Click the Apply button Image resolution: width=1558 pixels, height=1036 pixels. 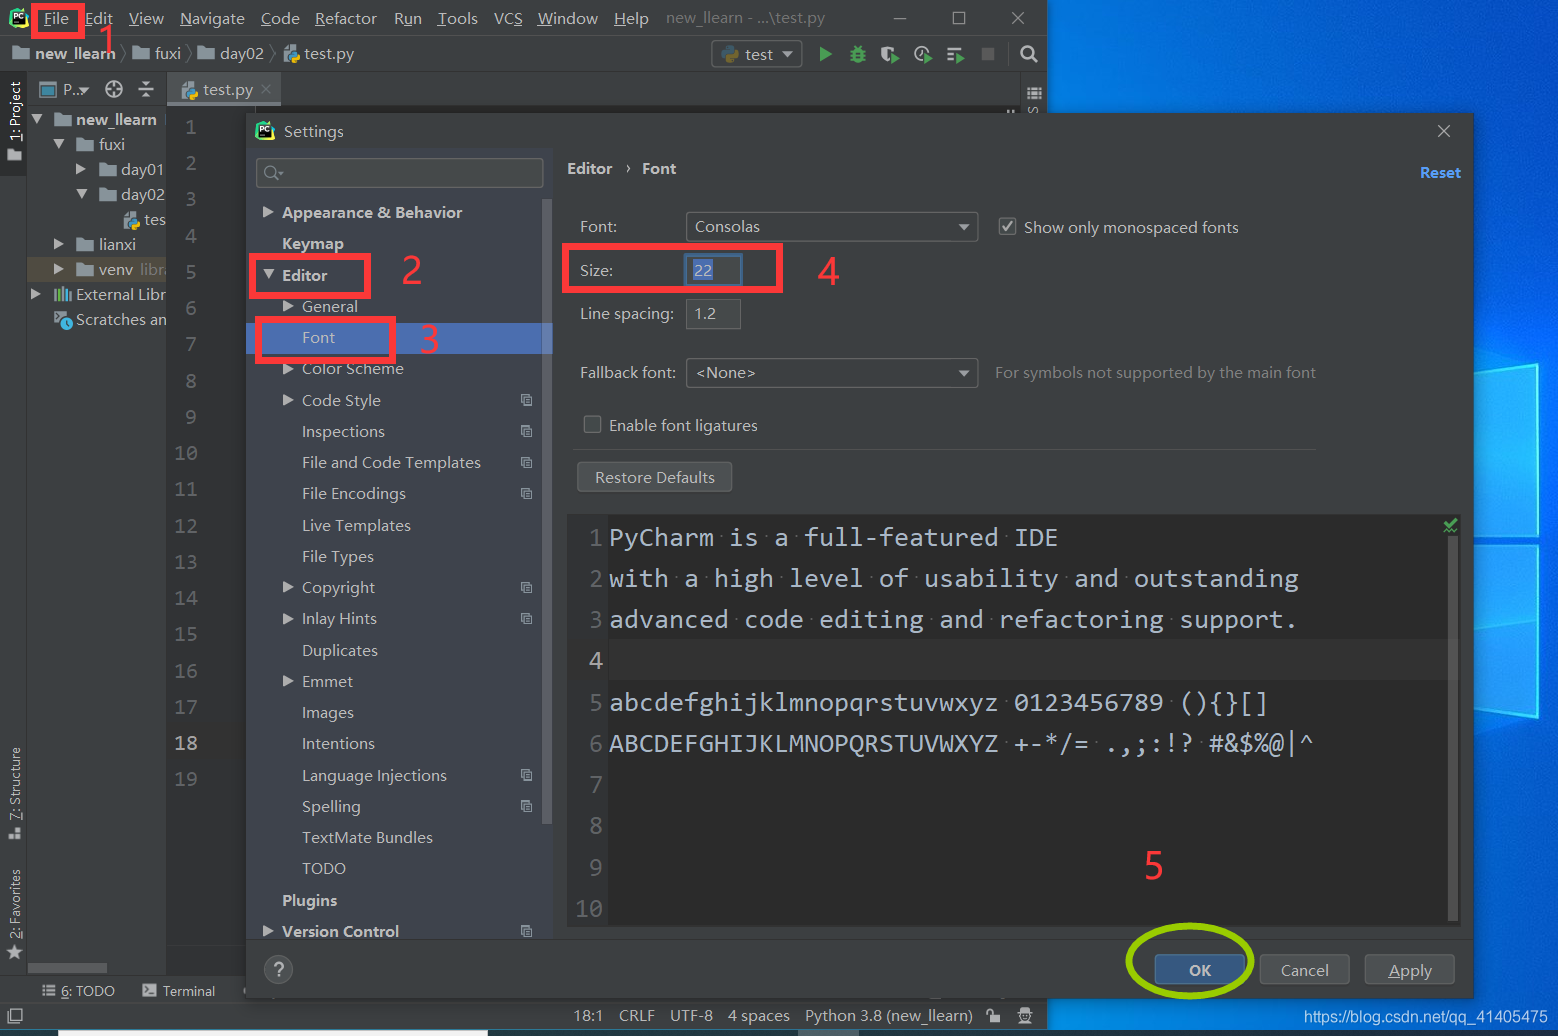(x=1409, y=970)
